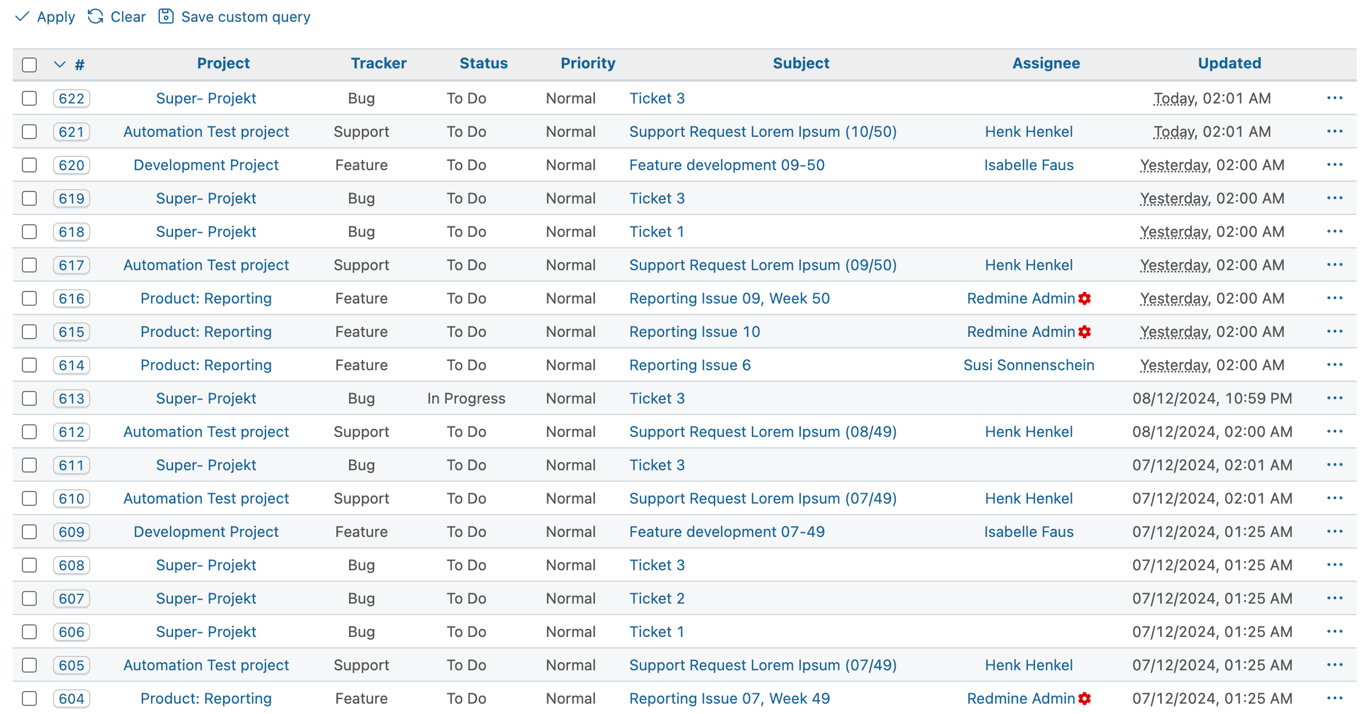Click the Apply checkmark icon
This screenshot has width=1366, height=714.
click(x=22, y=16)
